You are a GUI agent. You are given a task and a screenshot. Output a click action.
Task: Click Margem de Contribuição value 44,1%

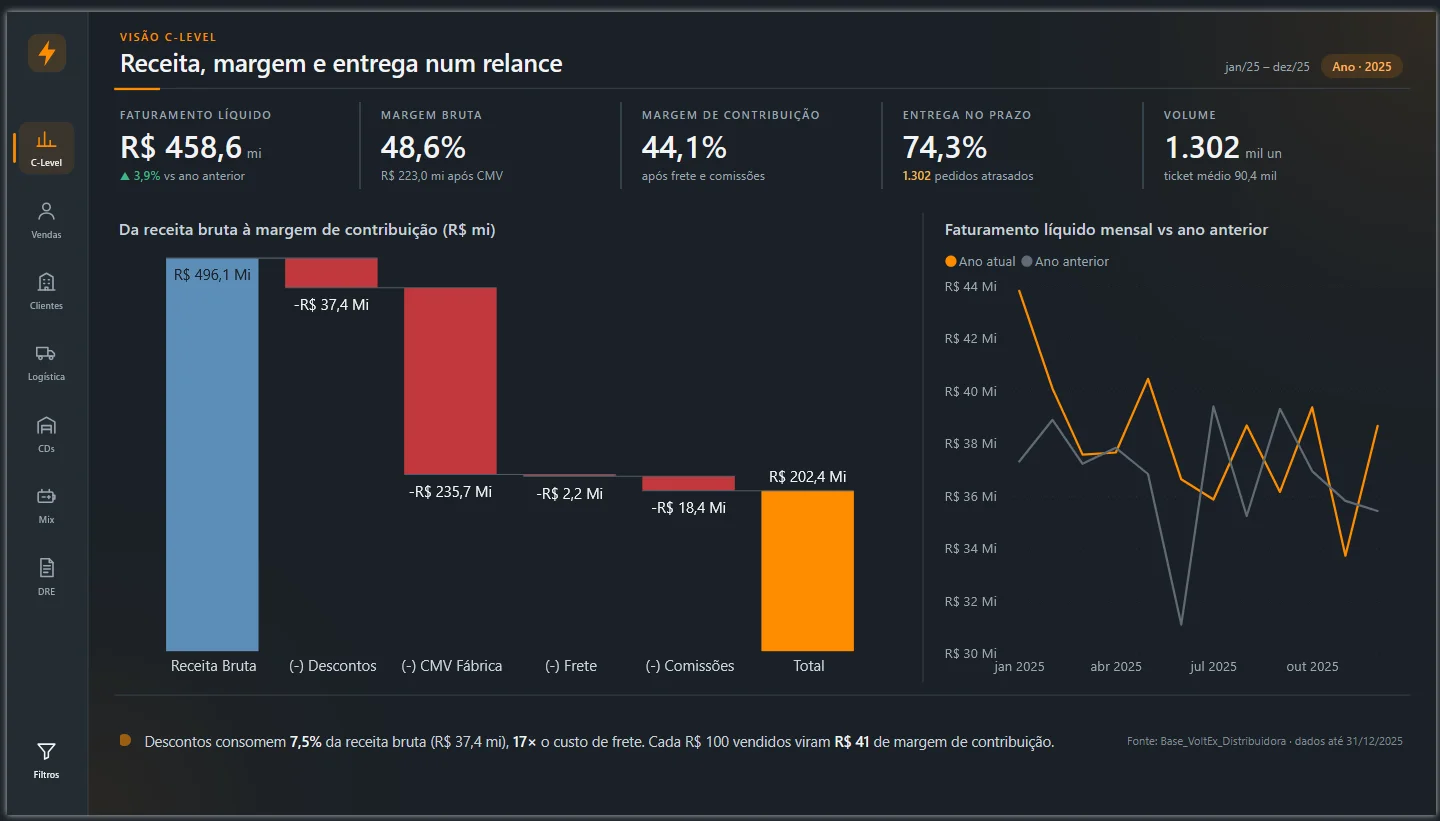pyautogui.click(x=684, y=147)
